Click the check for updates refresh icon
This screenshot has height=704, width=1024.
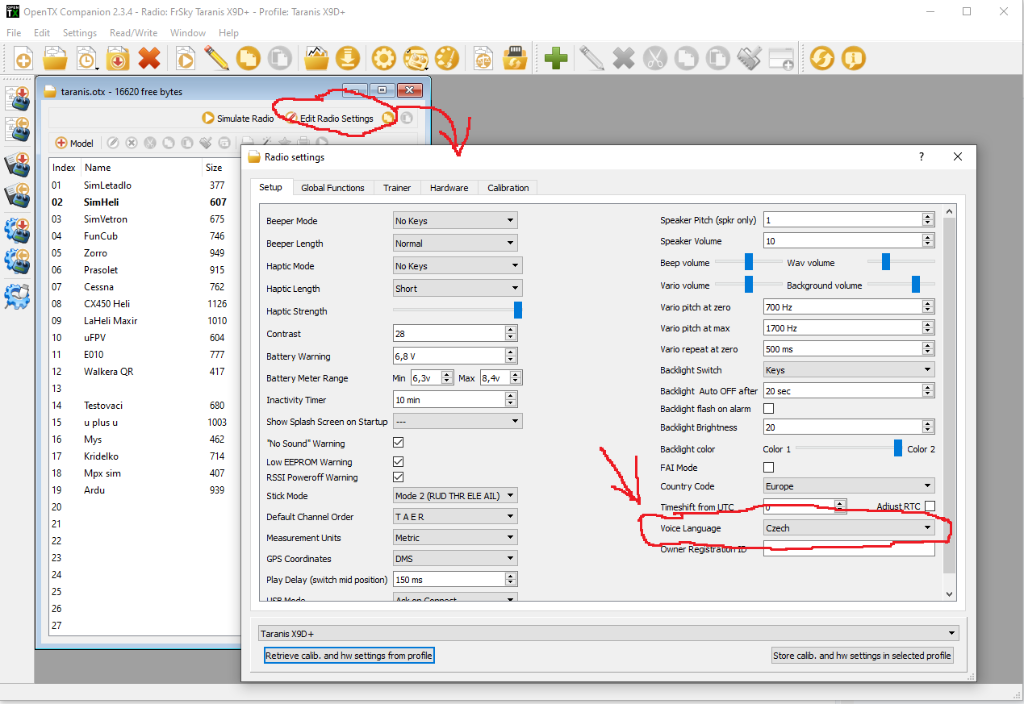pyautogui.click(x=821, y=58)
